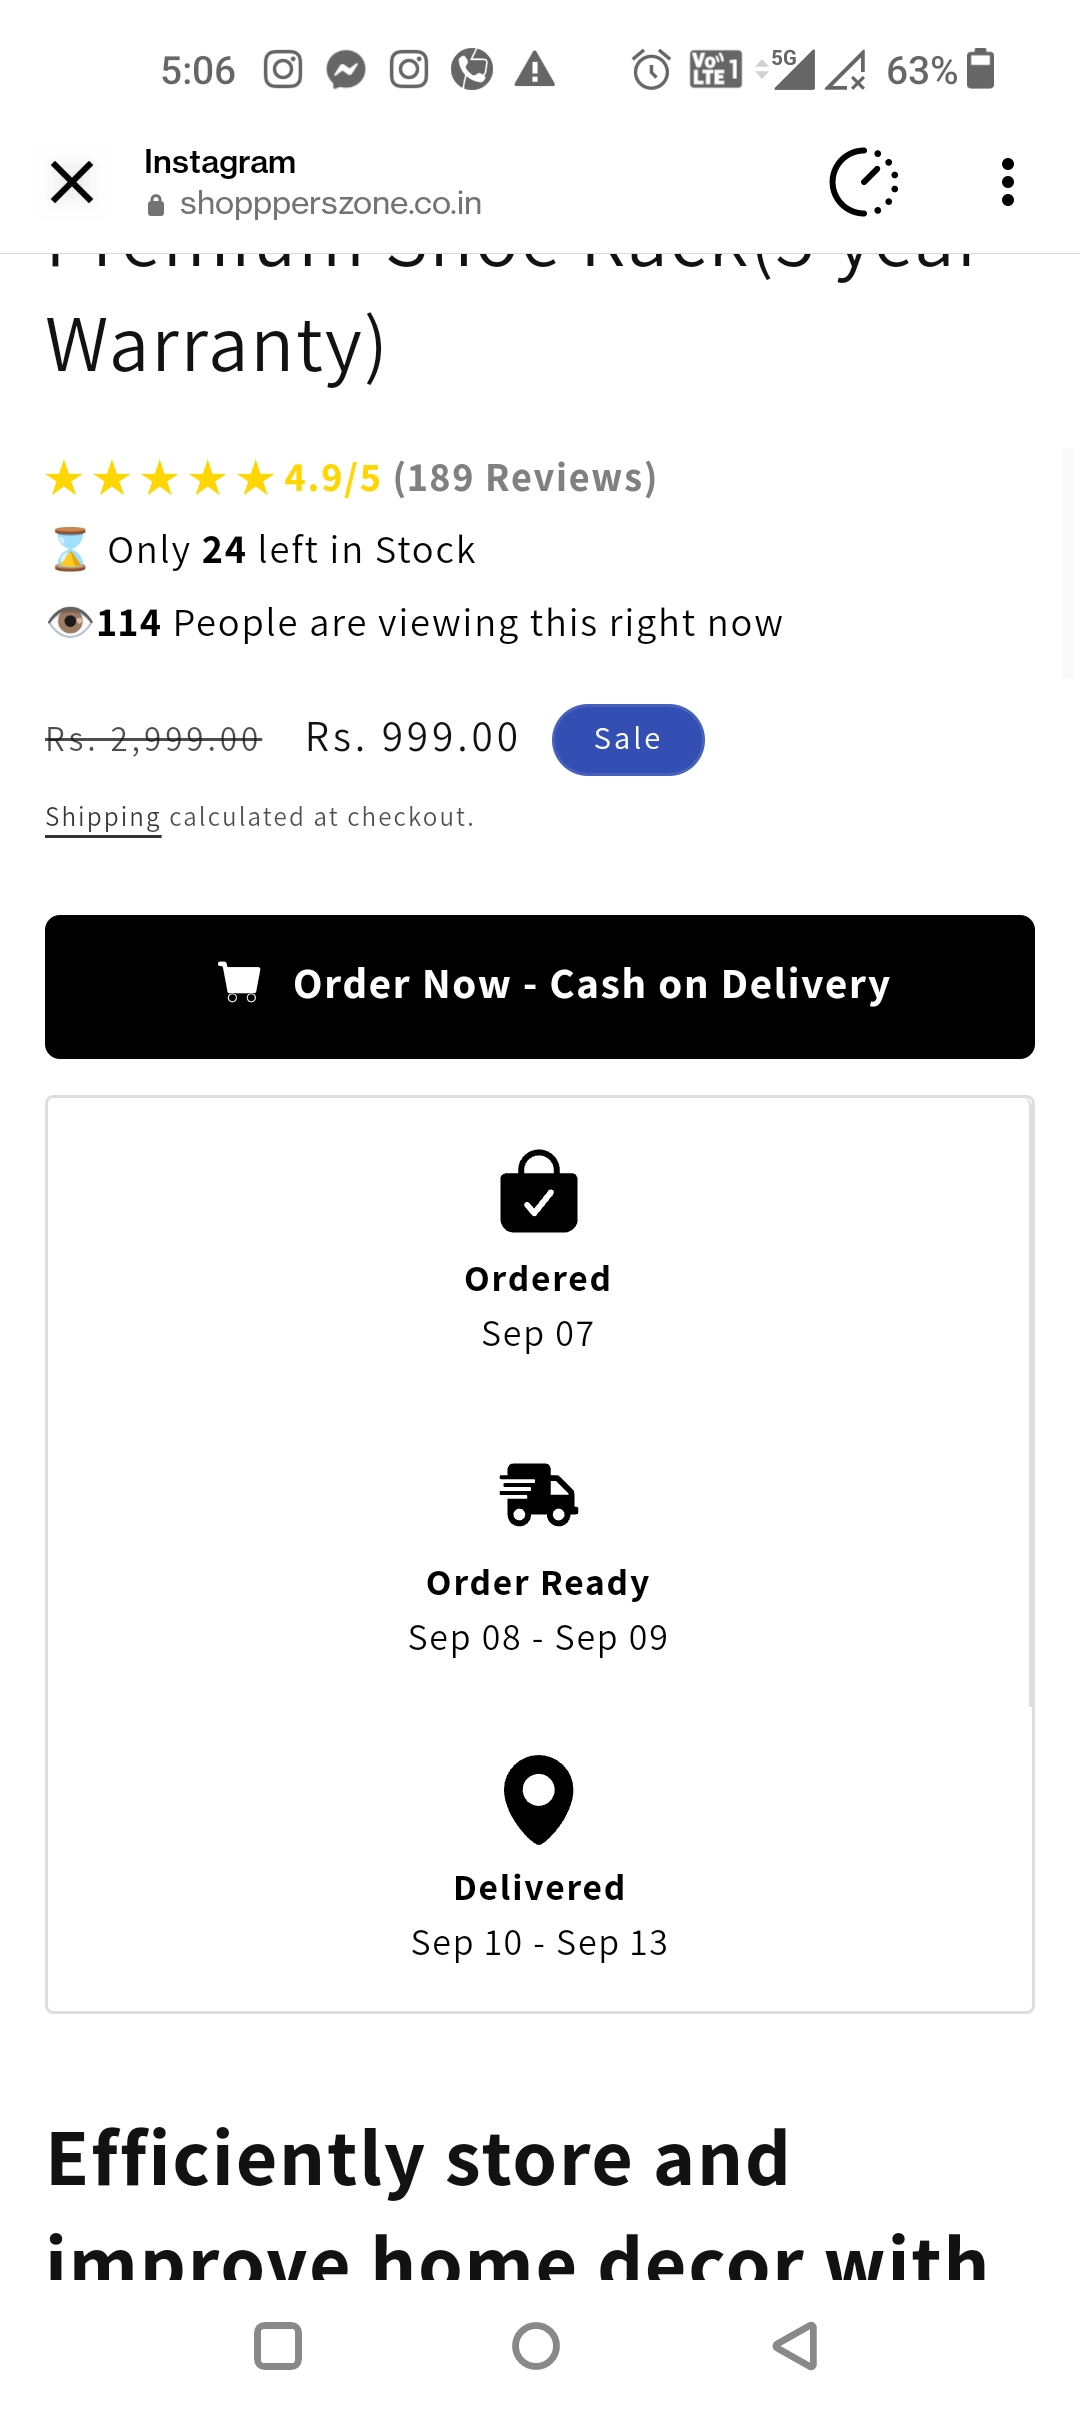Tap the cart icon in the order button
Viewport: 1080px width, 2412px height.
pyautogui.click(x=240, y=983)
